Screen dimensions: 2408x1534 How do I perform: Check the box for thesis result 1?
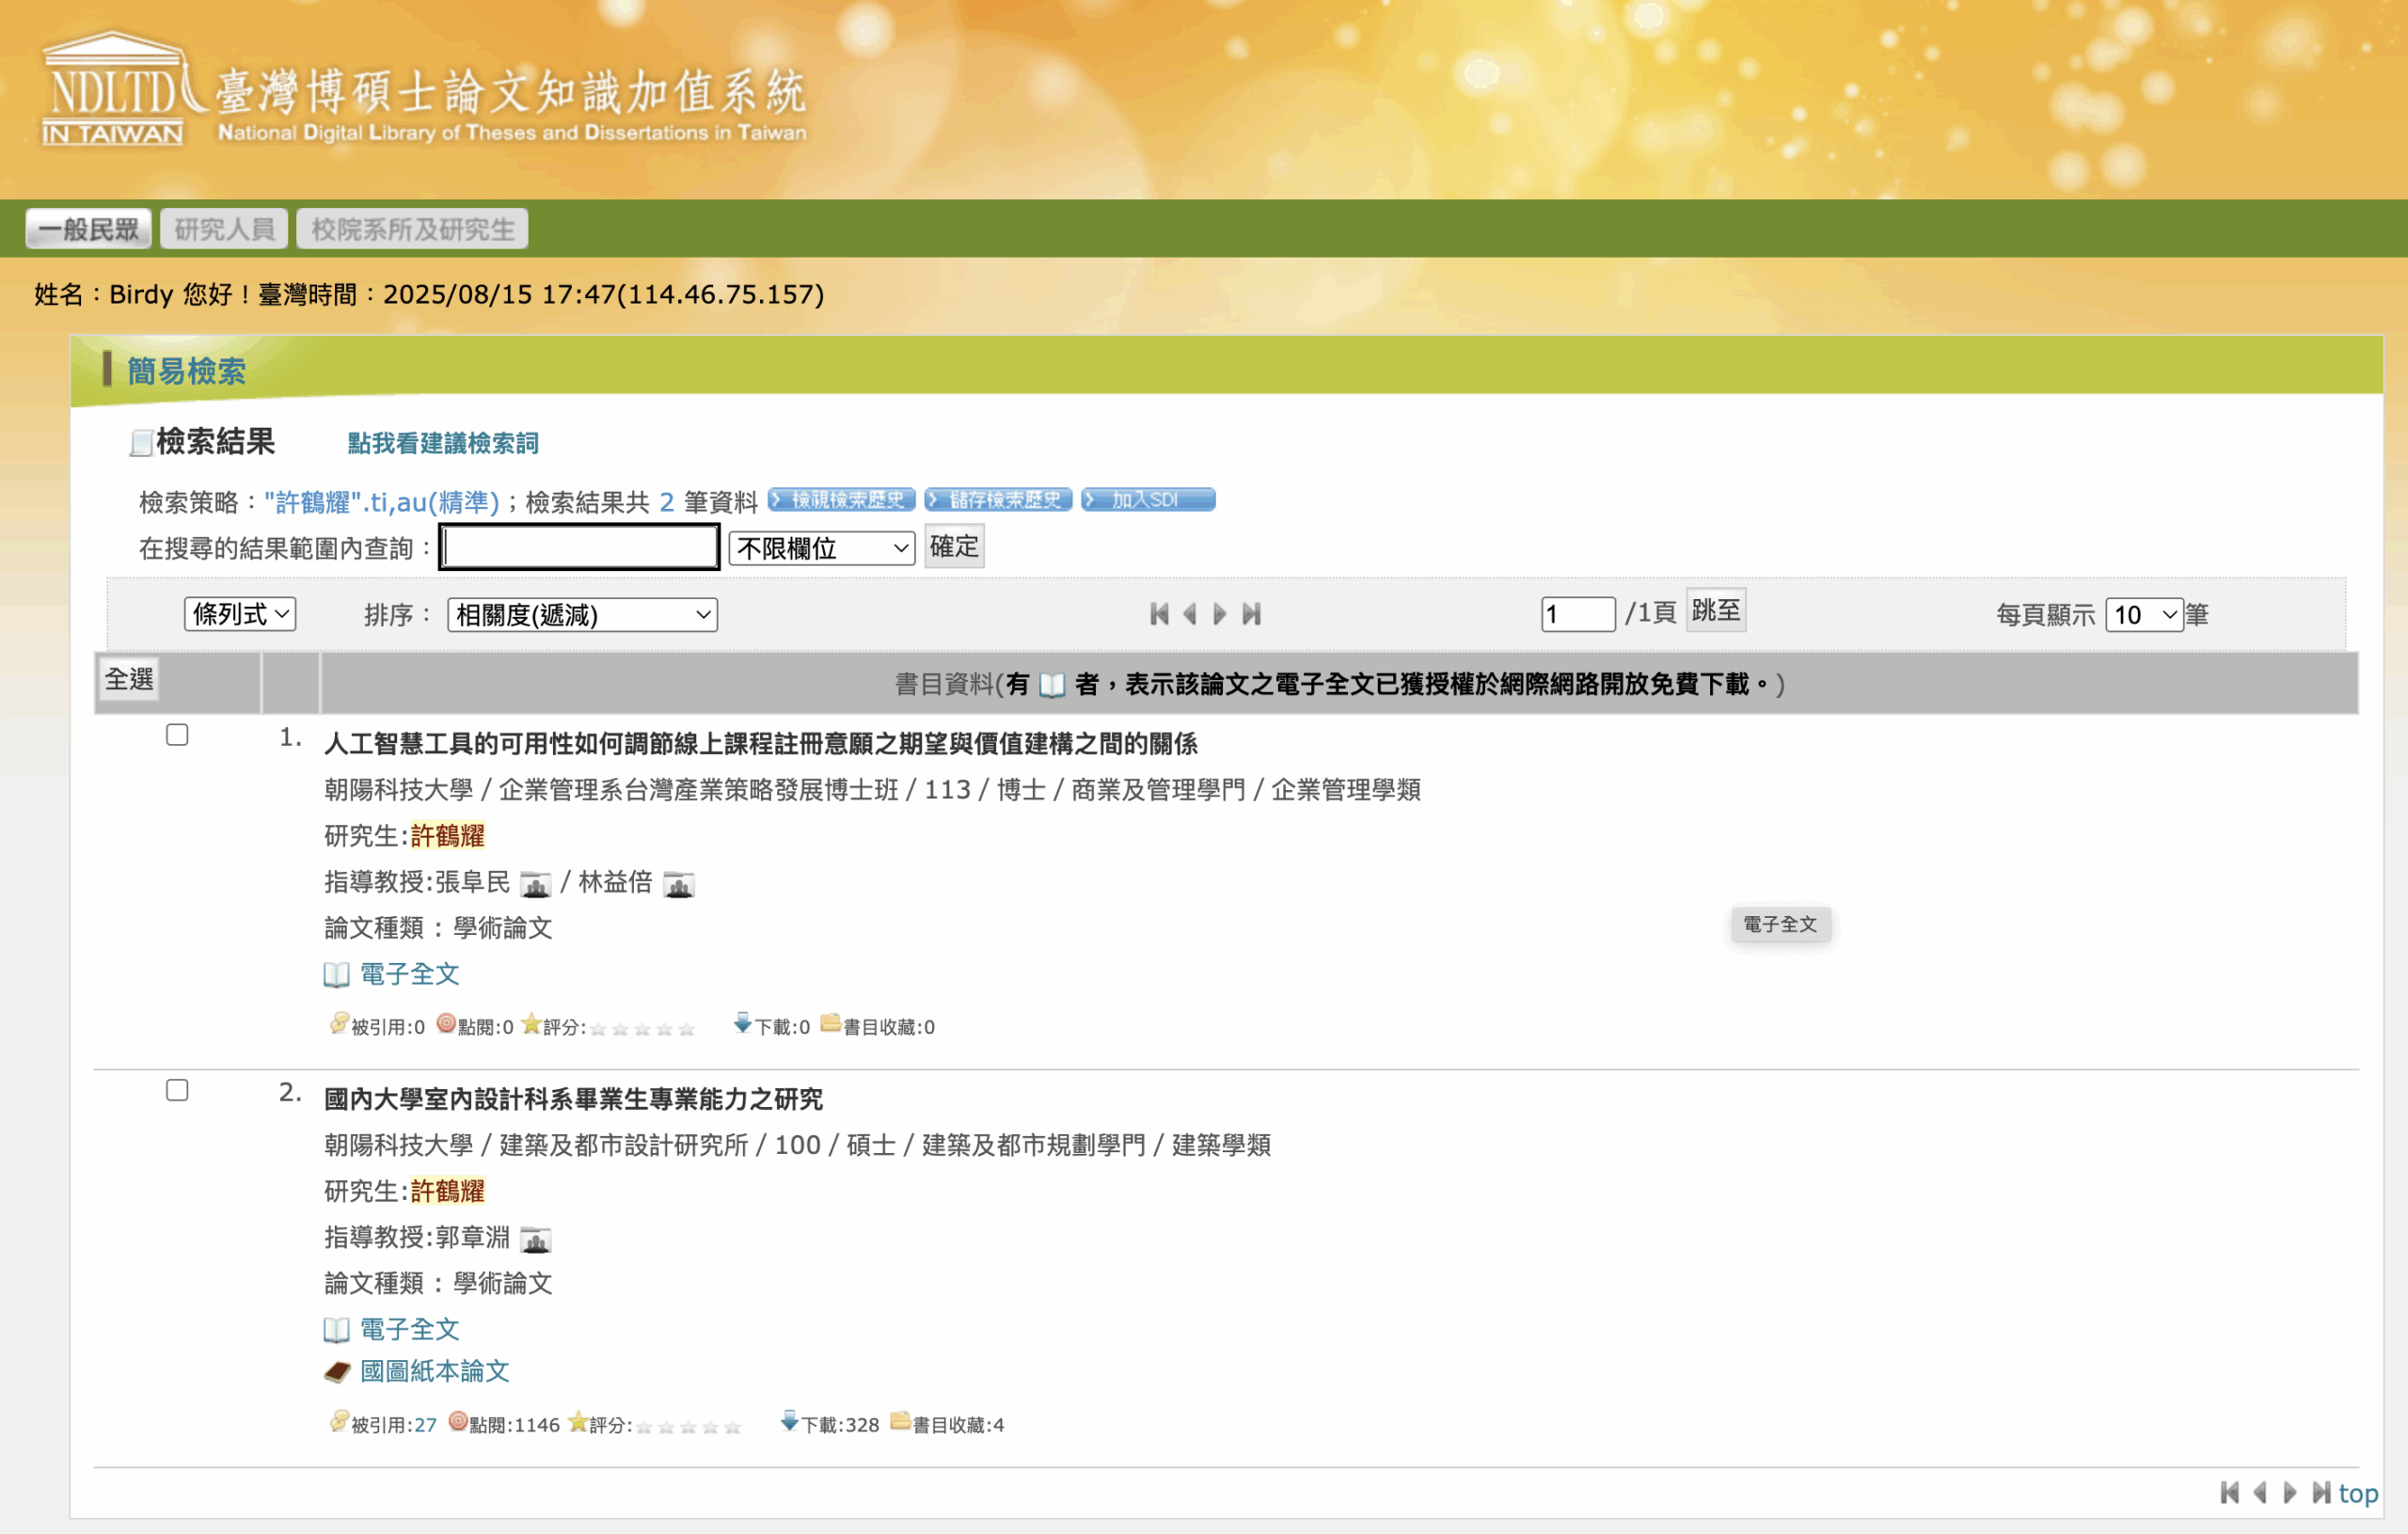click(178, 735)
